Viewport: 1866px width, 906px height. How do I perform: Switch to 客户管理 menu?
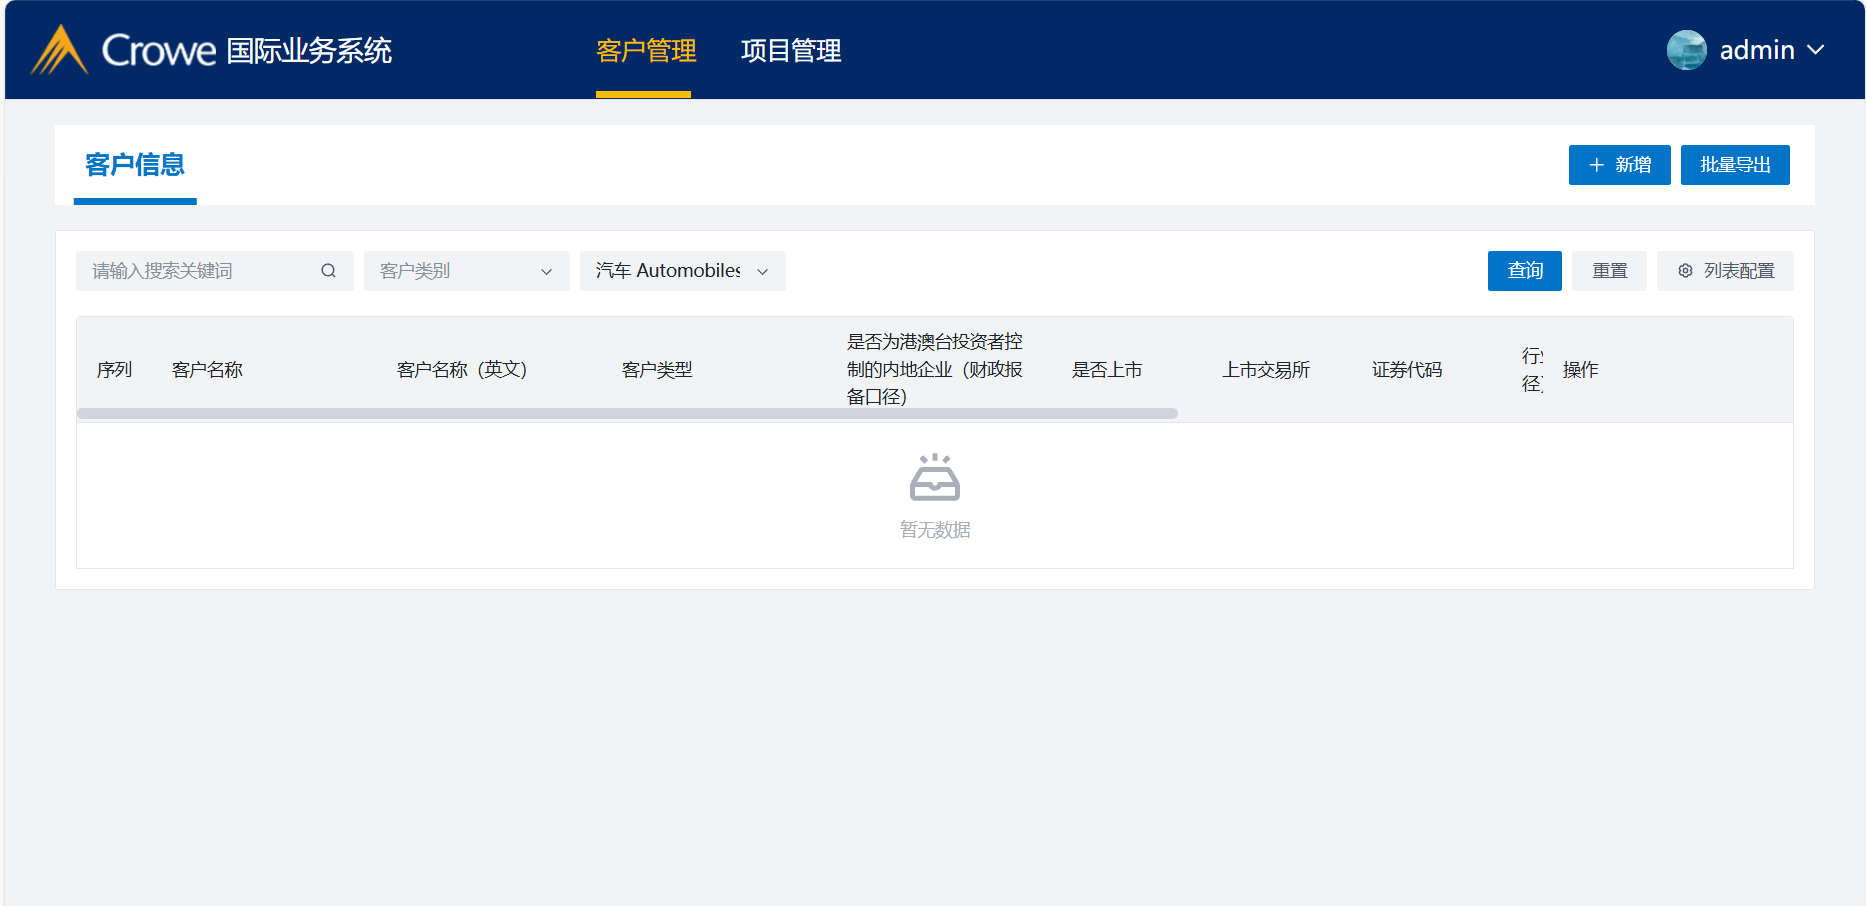[646, 50]
